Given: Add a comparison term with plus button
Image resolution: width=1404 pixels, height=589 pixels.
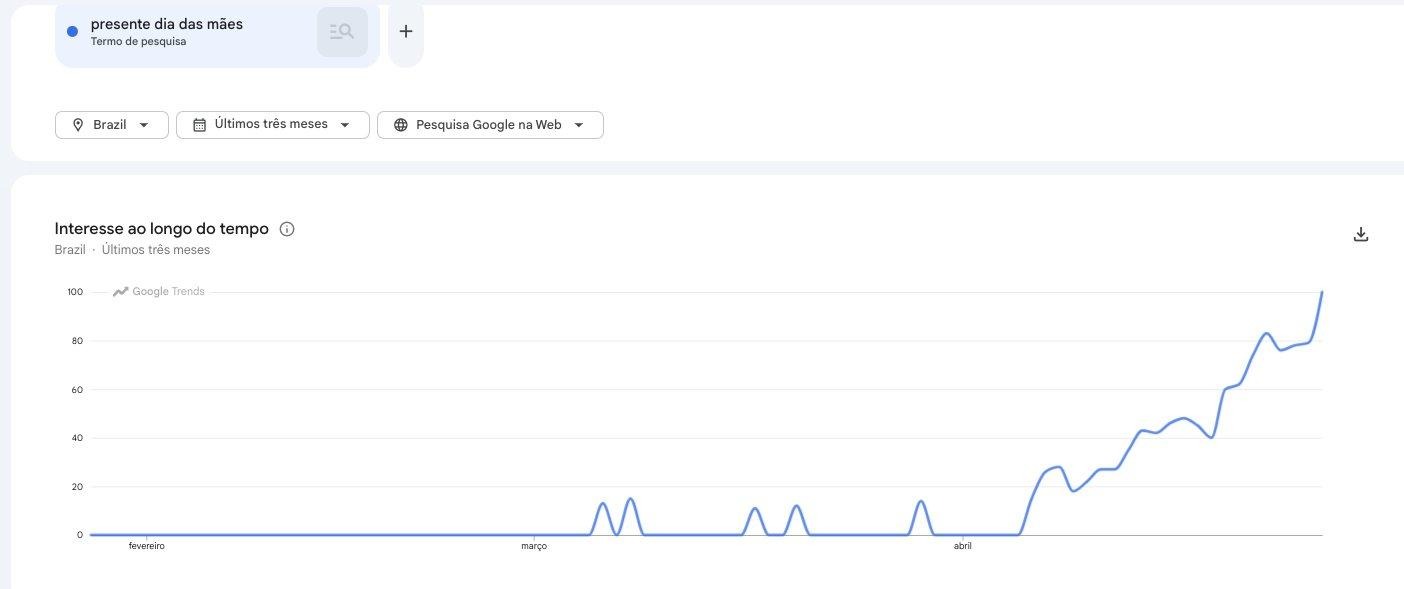Looking at the screenshot, I should pyautogui.click(x=405, y=31).
